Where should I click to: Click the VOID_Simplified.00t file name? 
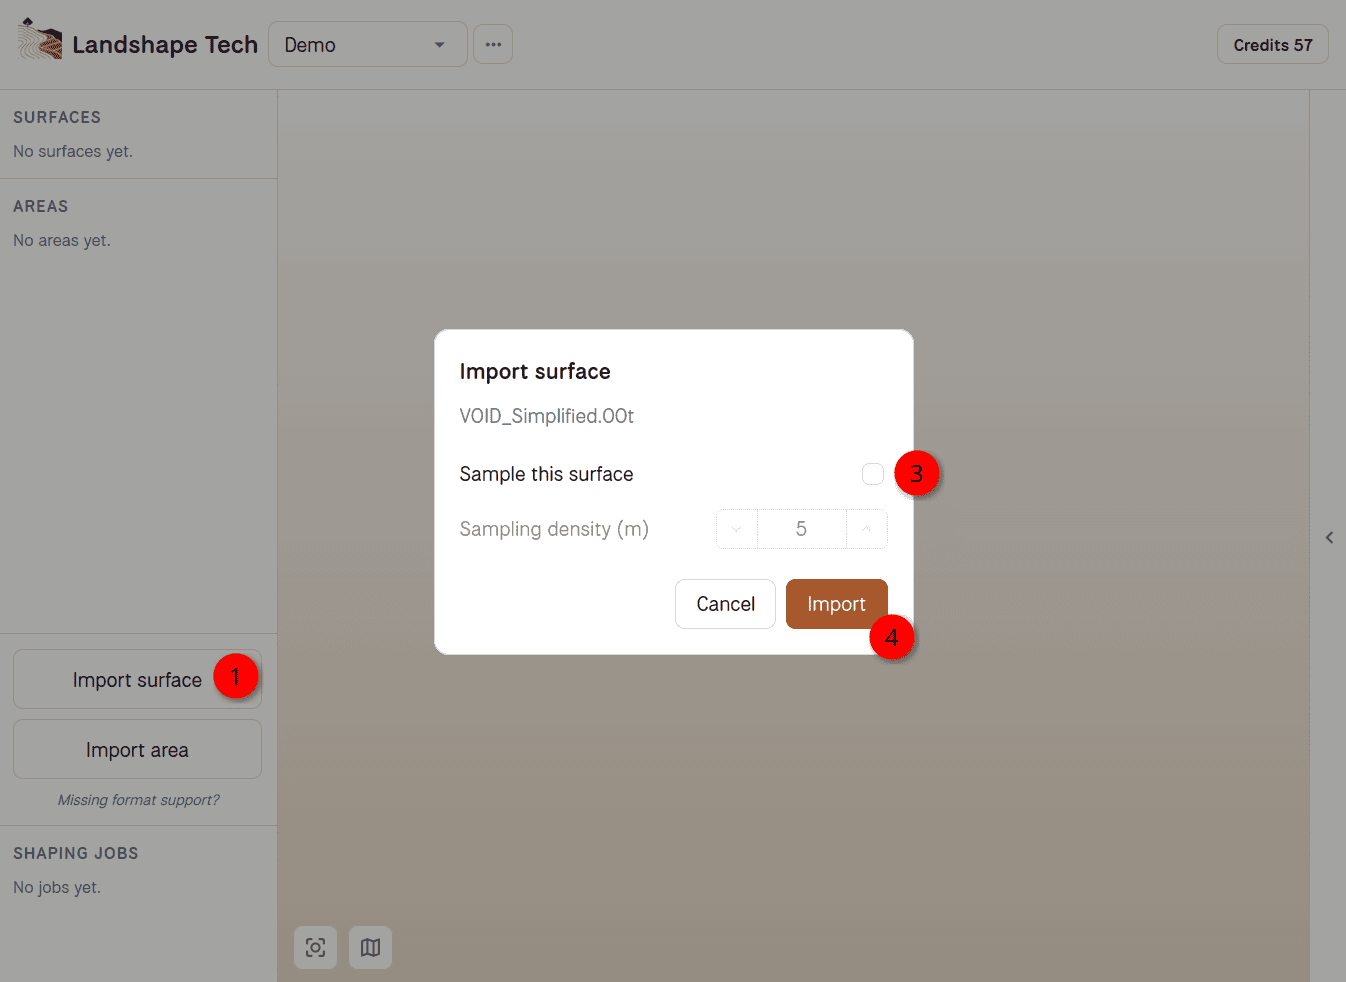[547, 416]
